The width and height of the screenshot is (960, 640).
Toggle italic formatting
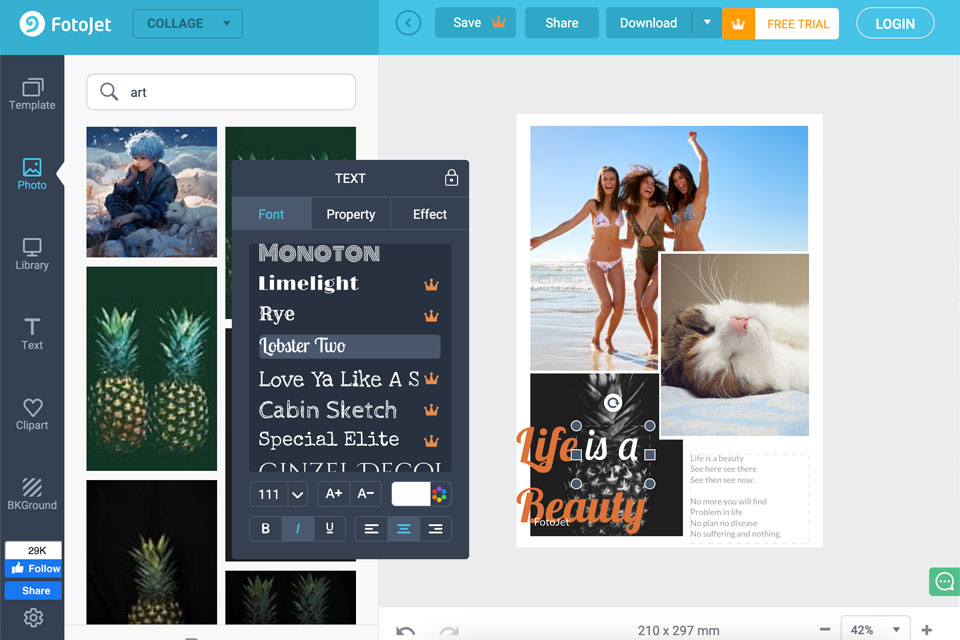click(298, 529)
